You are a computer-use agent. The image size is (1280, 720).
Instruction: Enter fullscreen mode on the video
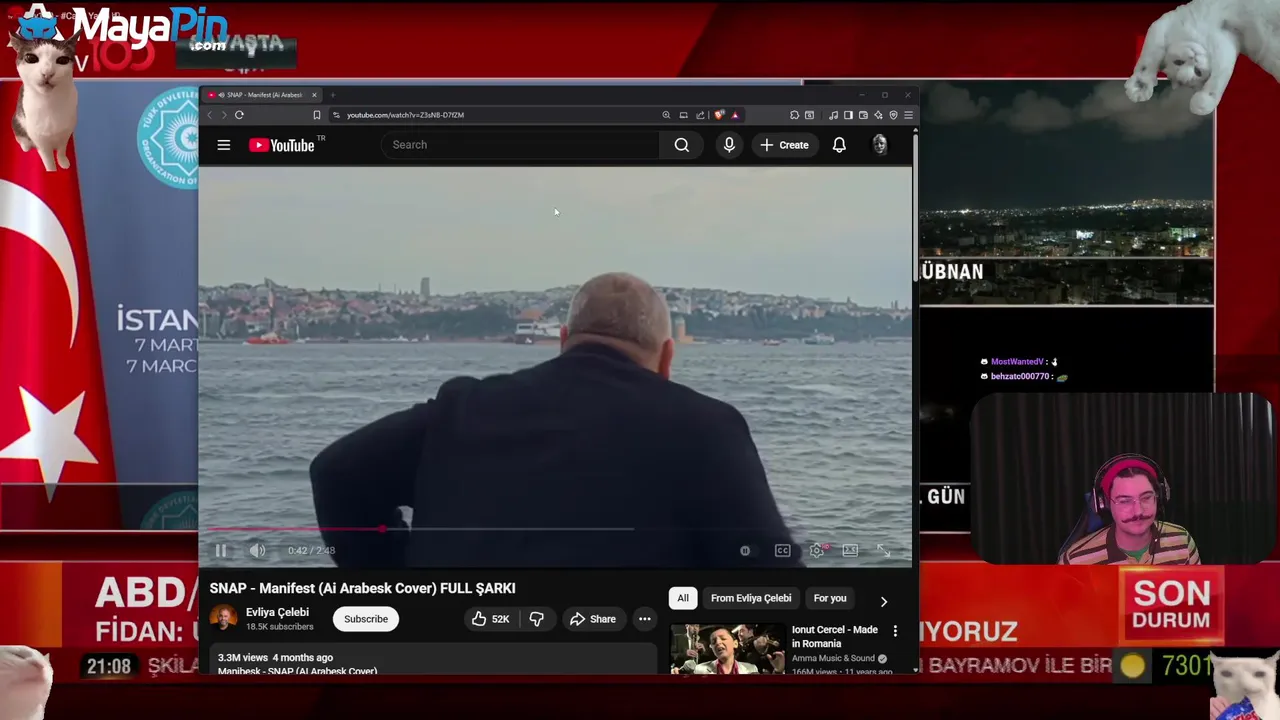tap(884, 550)
